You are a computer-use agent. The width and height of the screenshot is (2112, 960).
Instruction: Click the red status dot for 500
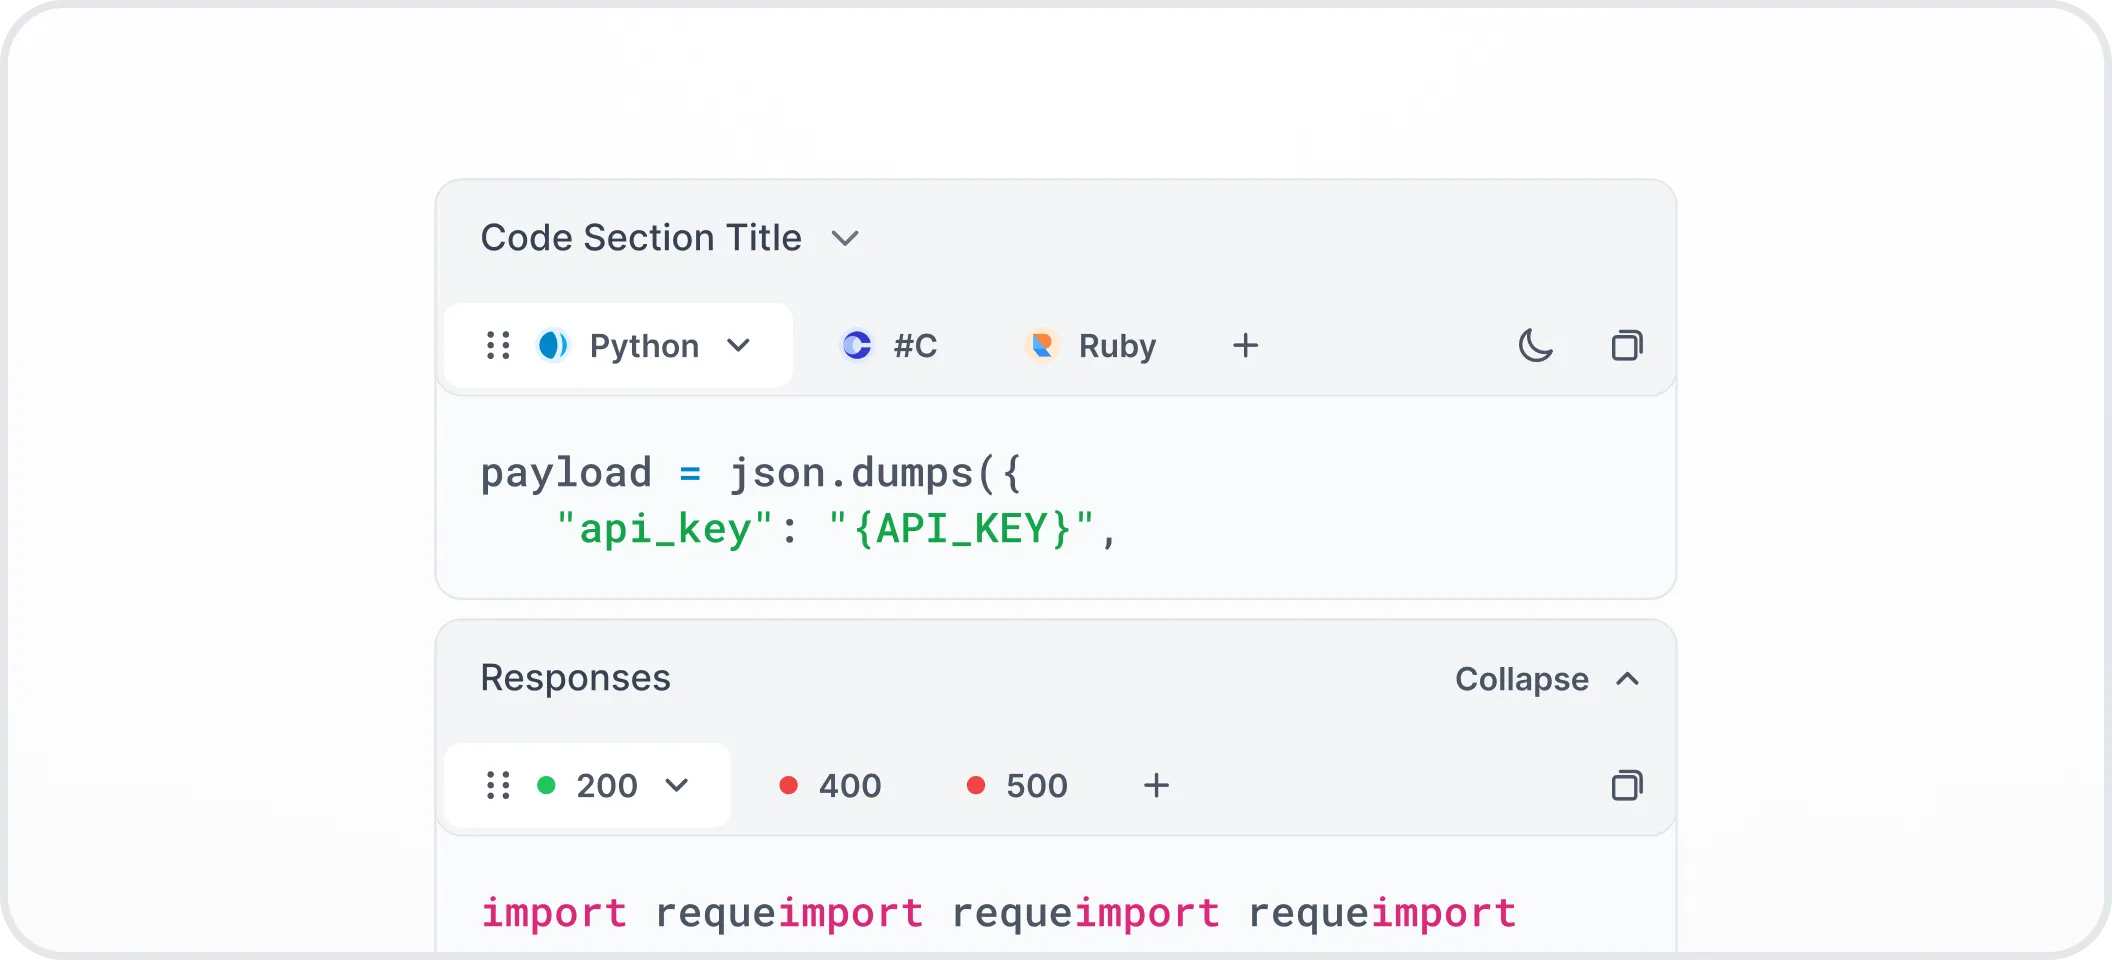[x=976, y=785]
